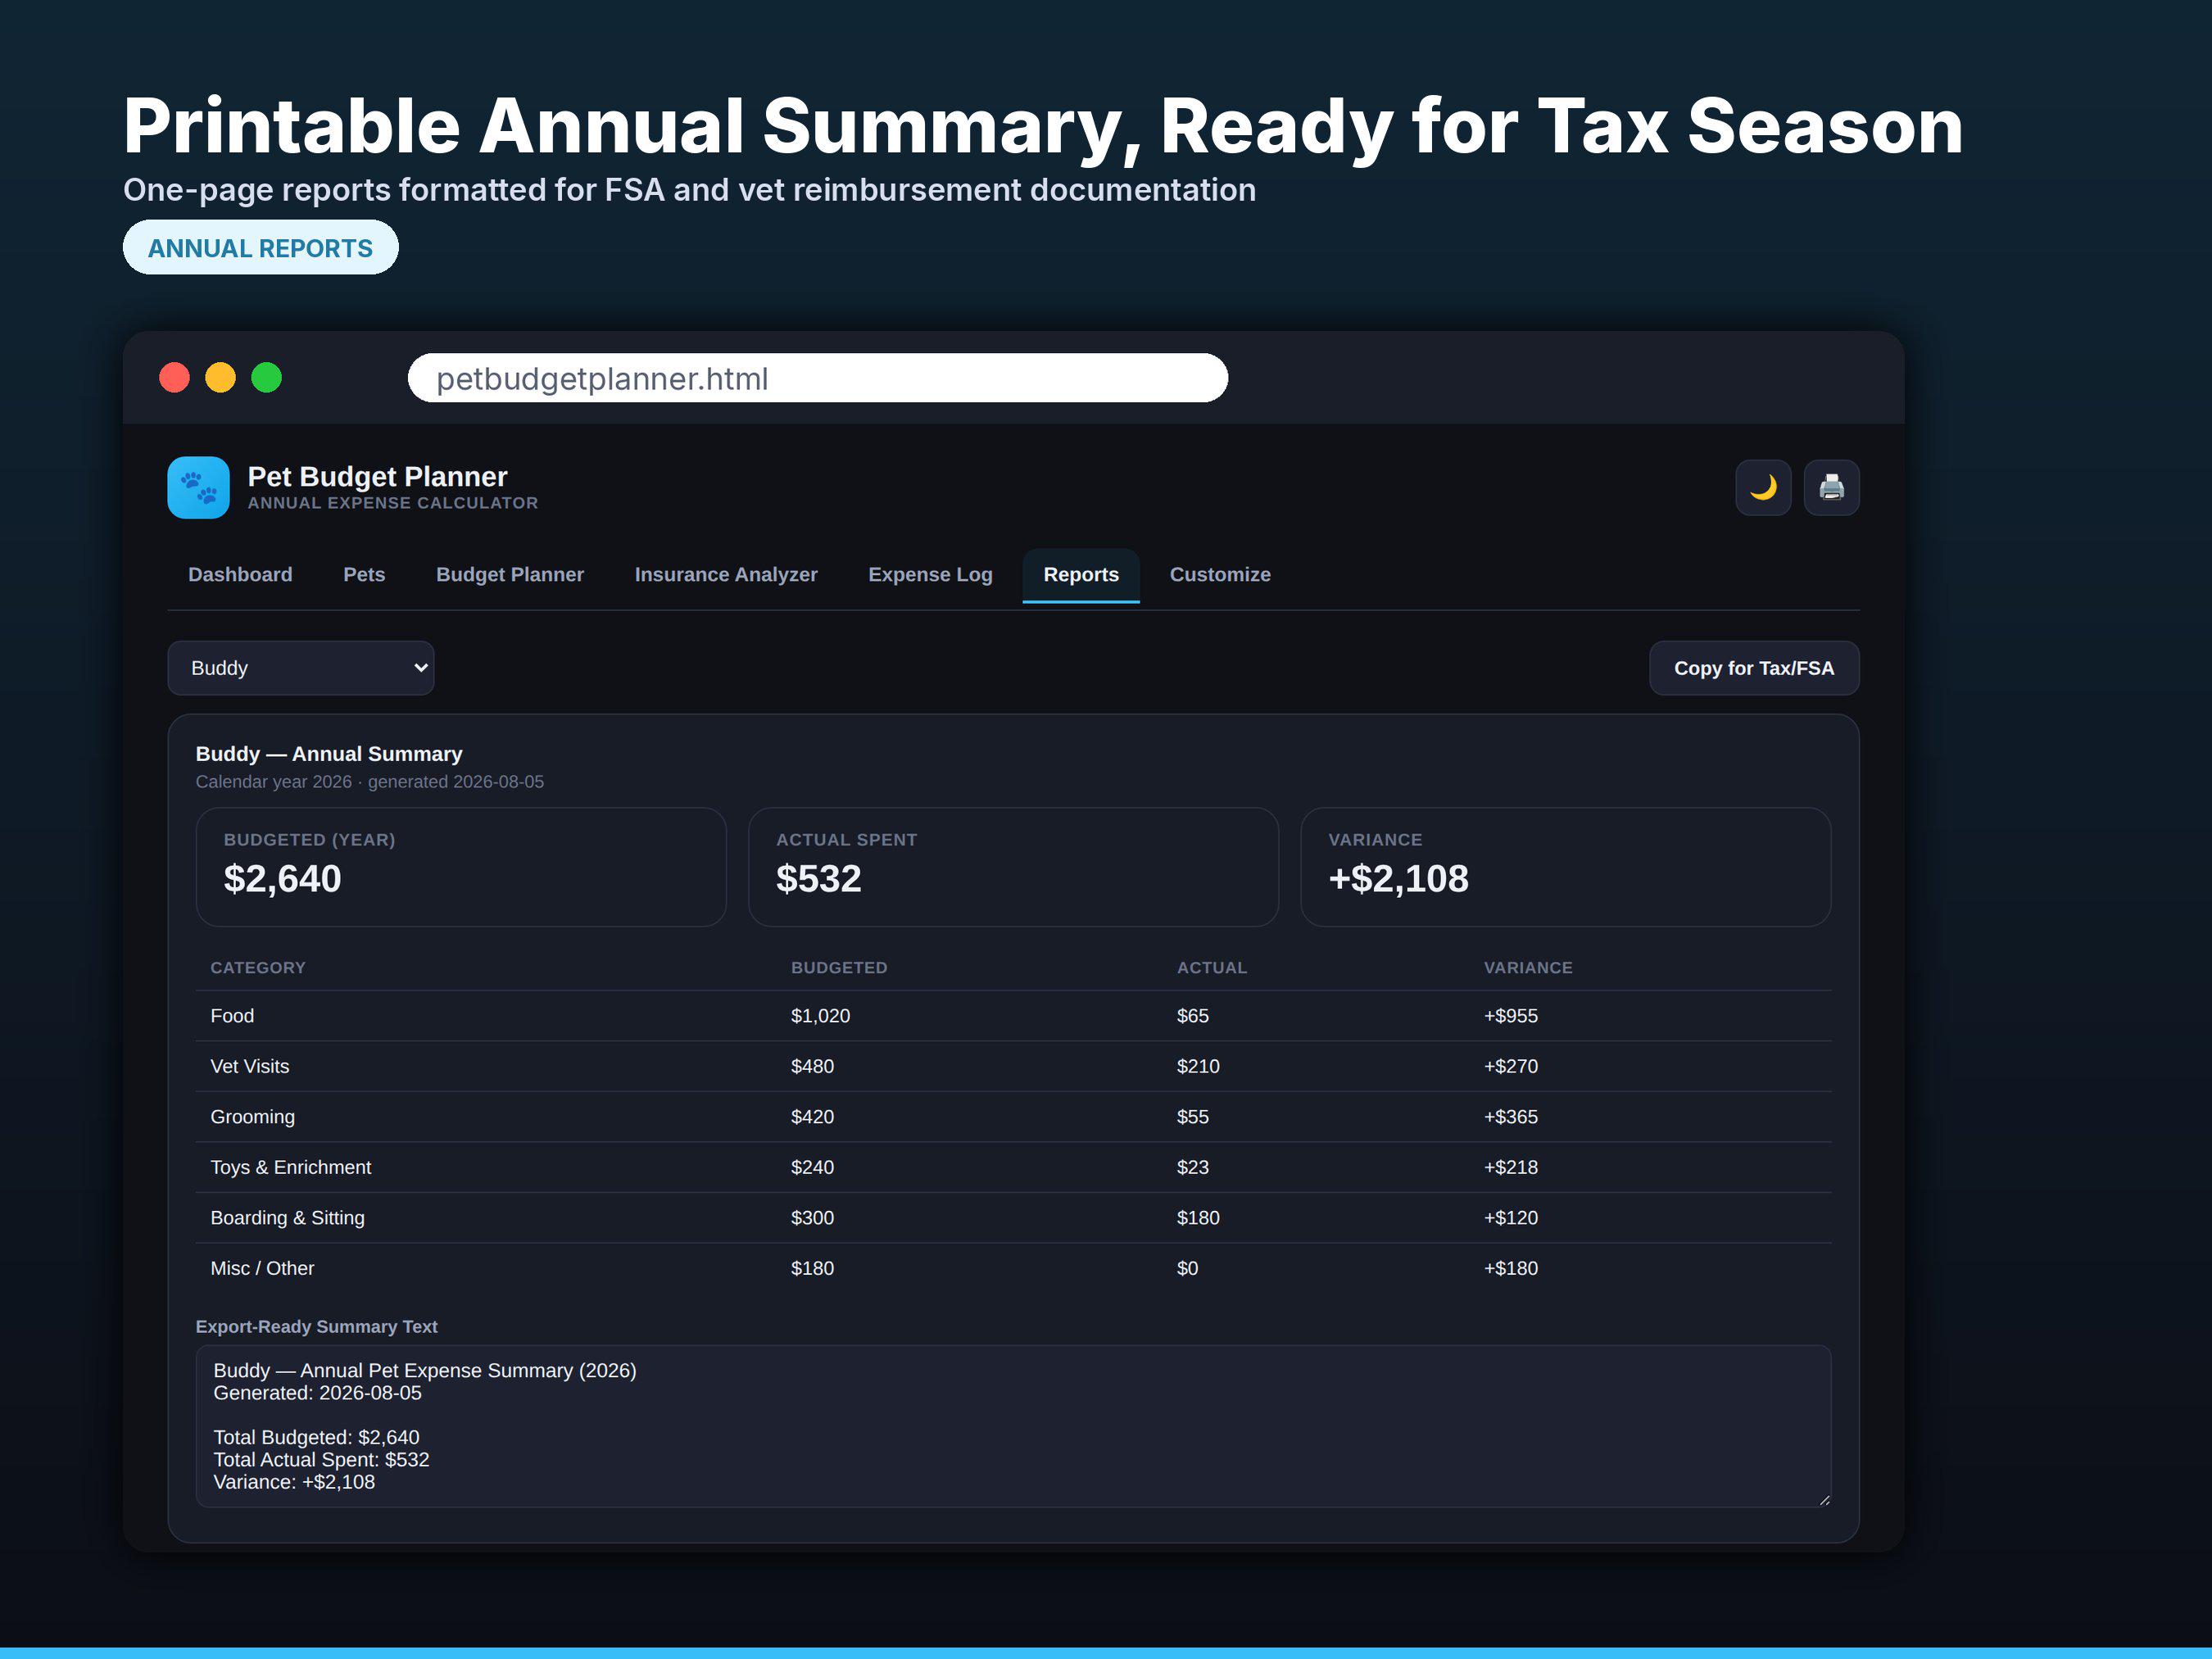The height and width of the screenshot is (1659, 2212).
Task: Click the ANNUAL REPORTS pill badge
Action: coord(260,248)
